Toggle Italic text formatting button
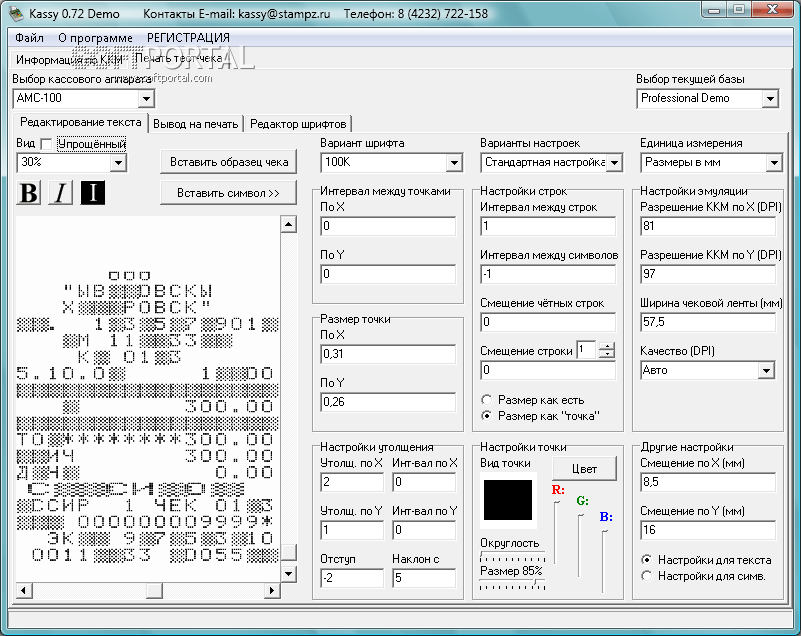Screen dimensions: 801x636 click(60, 193)
